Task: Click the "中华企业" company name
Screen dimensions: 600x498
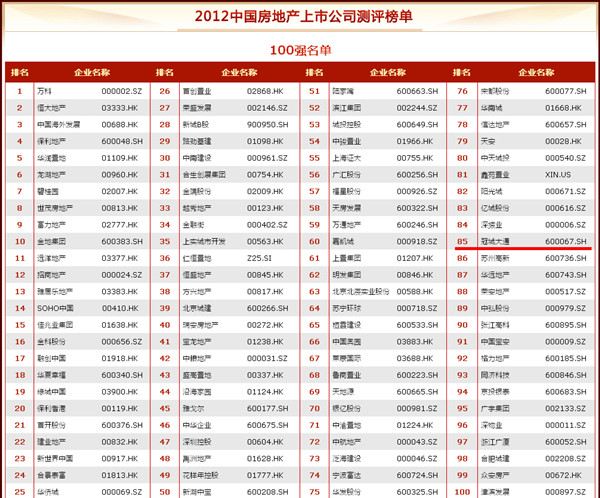Action: point(197,425)
